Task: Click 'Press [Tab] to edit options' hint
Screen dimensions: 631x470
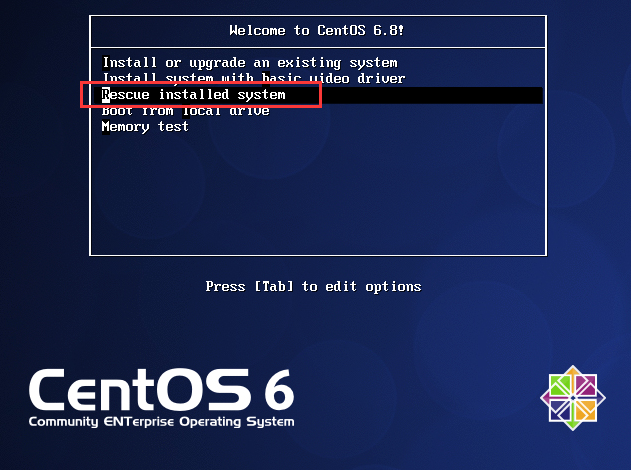Action: (x=313, y=287)
